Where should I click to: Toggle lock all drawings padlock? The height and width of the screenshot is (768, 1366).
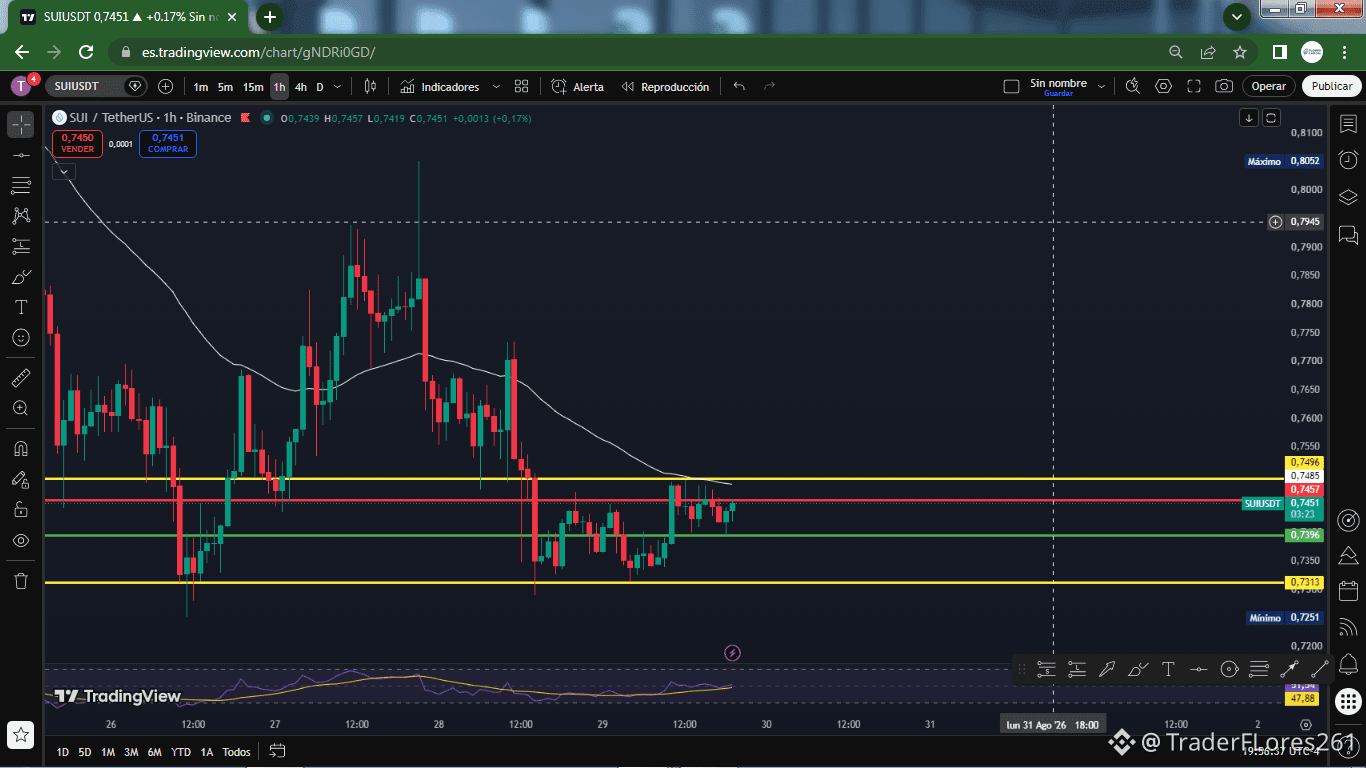click(21, 509)
